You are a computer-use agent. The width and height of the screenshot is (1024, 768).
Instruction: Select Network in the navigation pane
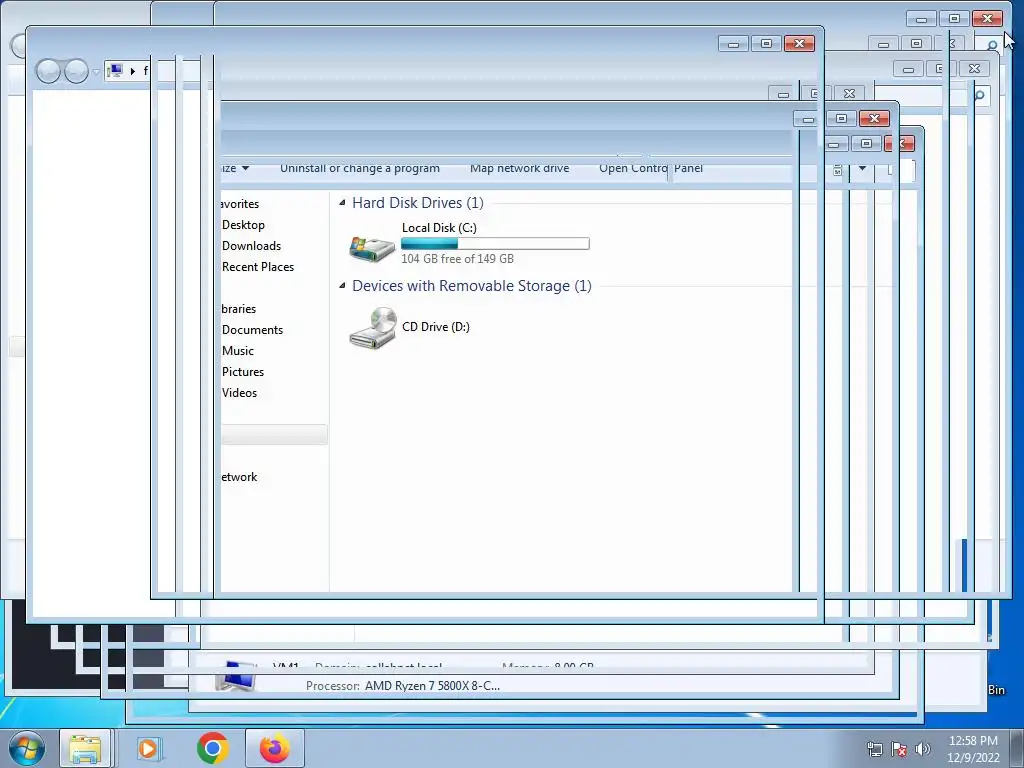pyautogui.click(x=240, y=477)
